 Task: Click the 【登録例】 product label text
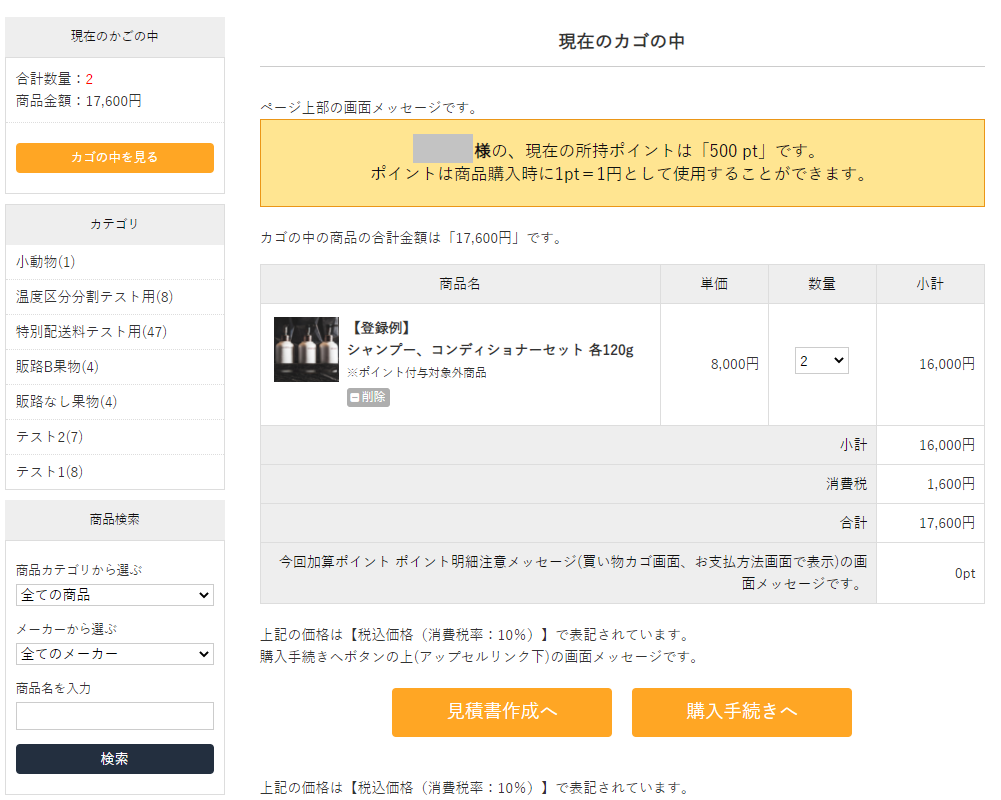[380, 328]
